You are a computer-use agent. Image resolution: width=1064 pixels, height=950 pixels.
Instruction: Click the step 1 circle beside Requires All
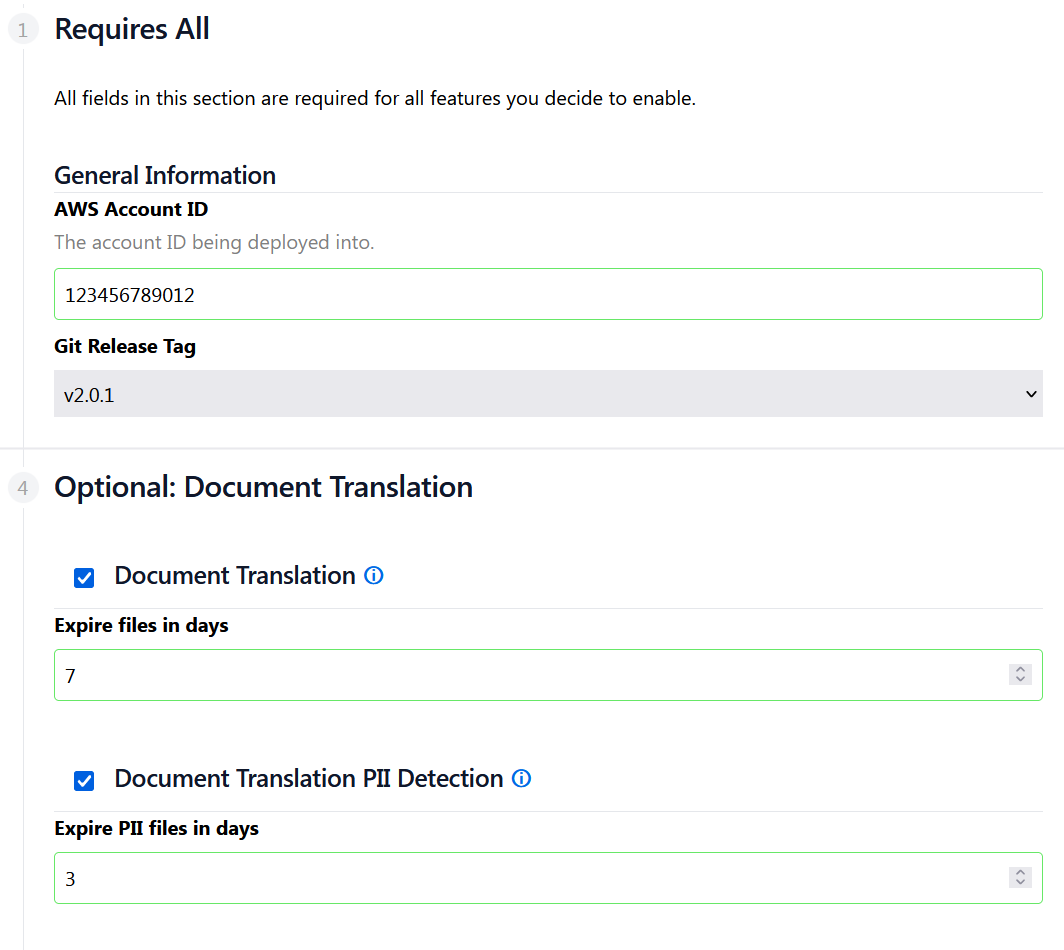tap(22, 29)
